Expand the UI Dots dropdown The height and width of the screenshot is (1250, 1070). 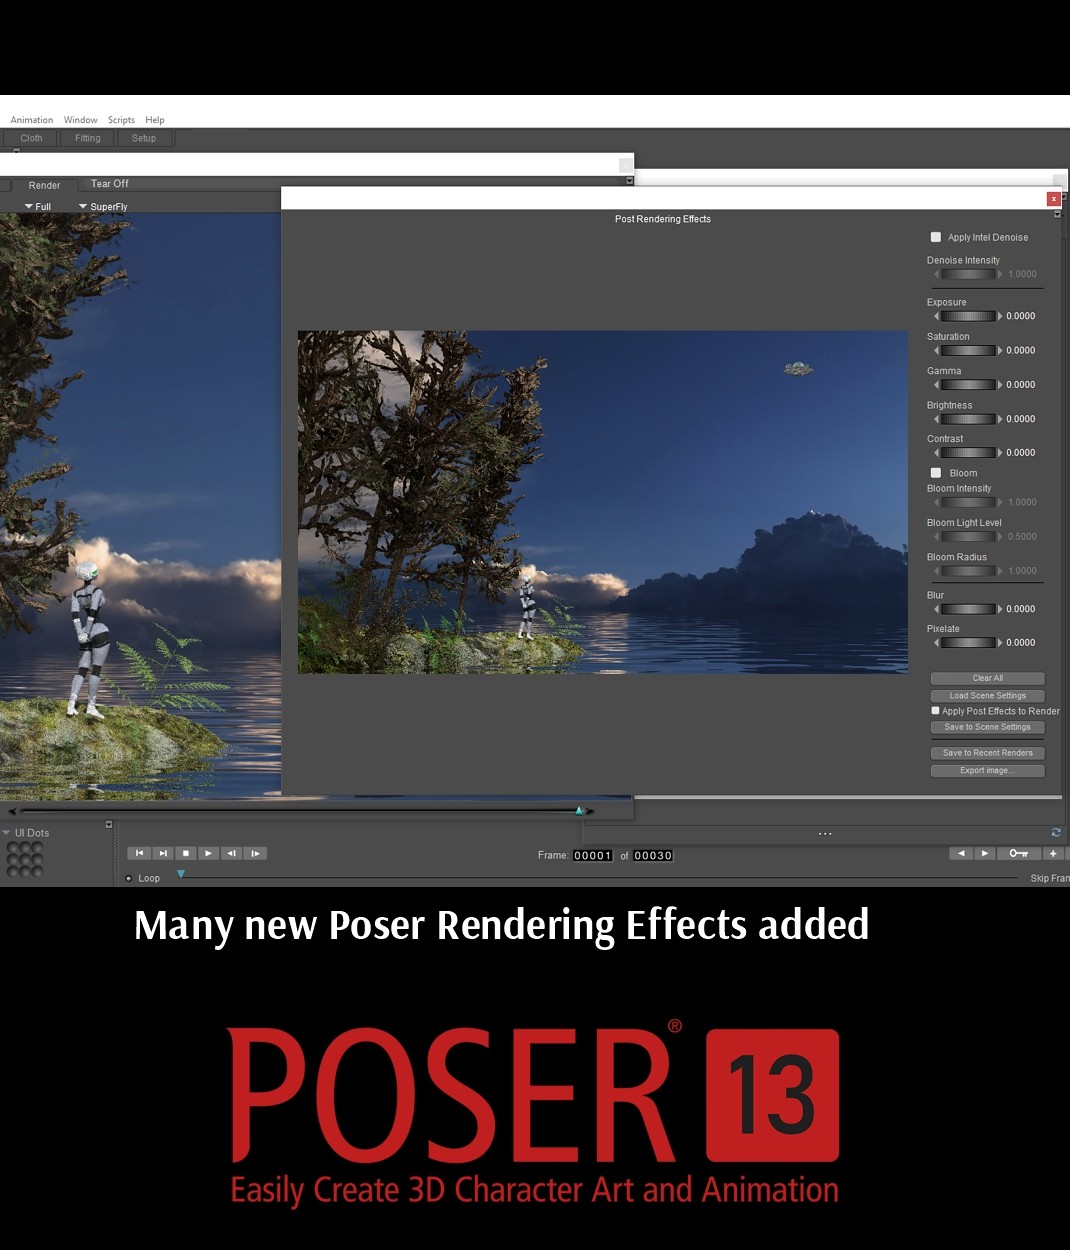(6, 832)
